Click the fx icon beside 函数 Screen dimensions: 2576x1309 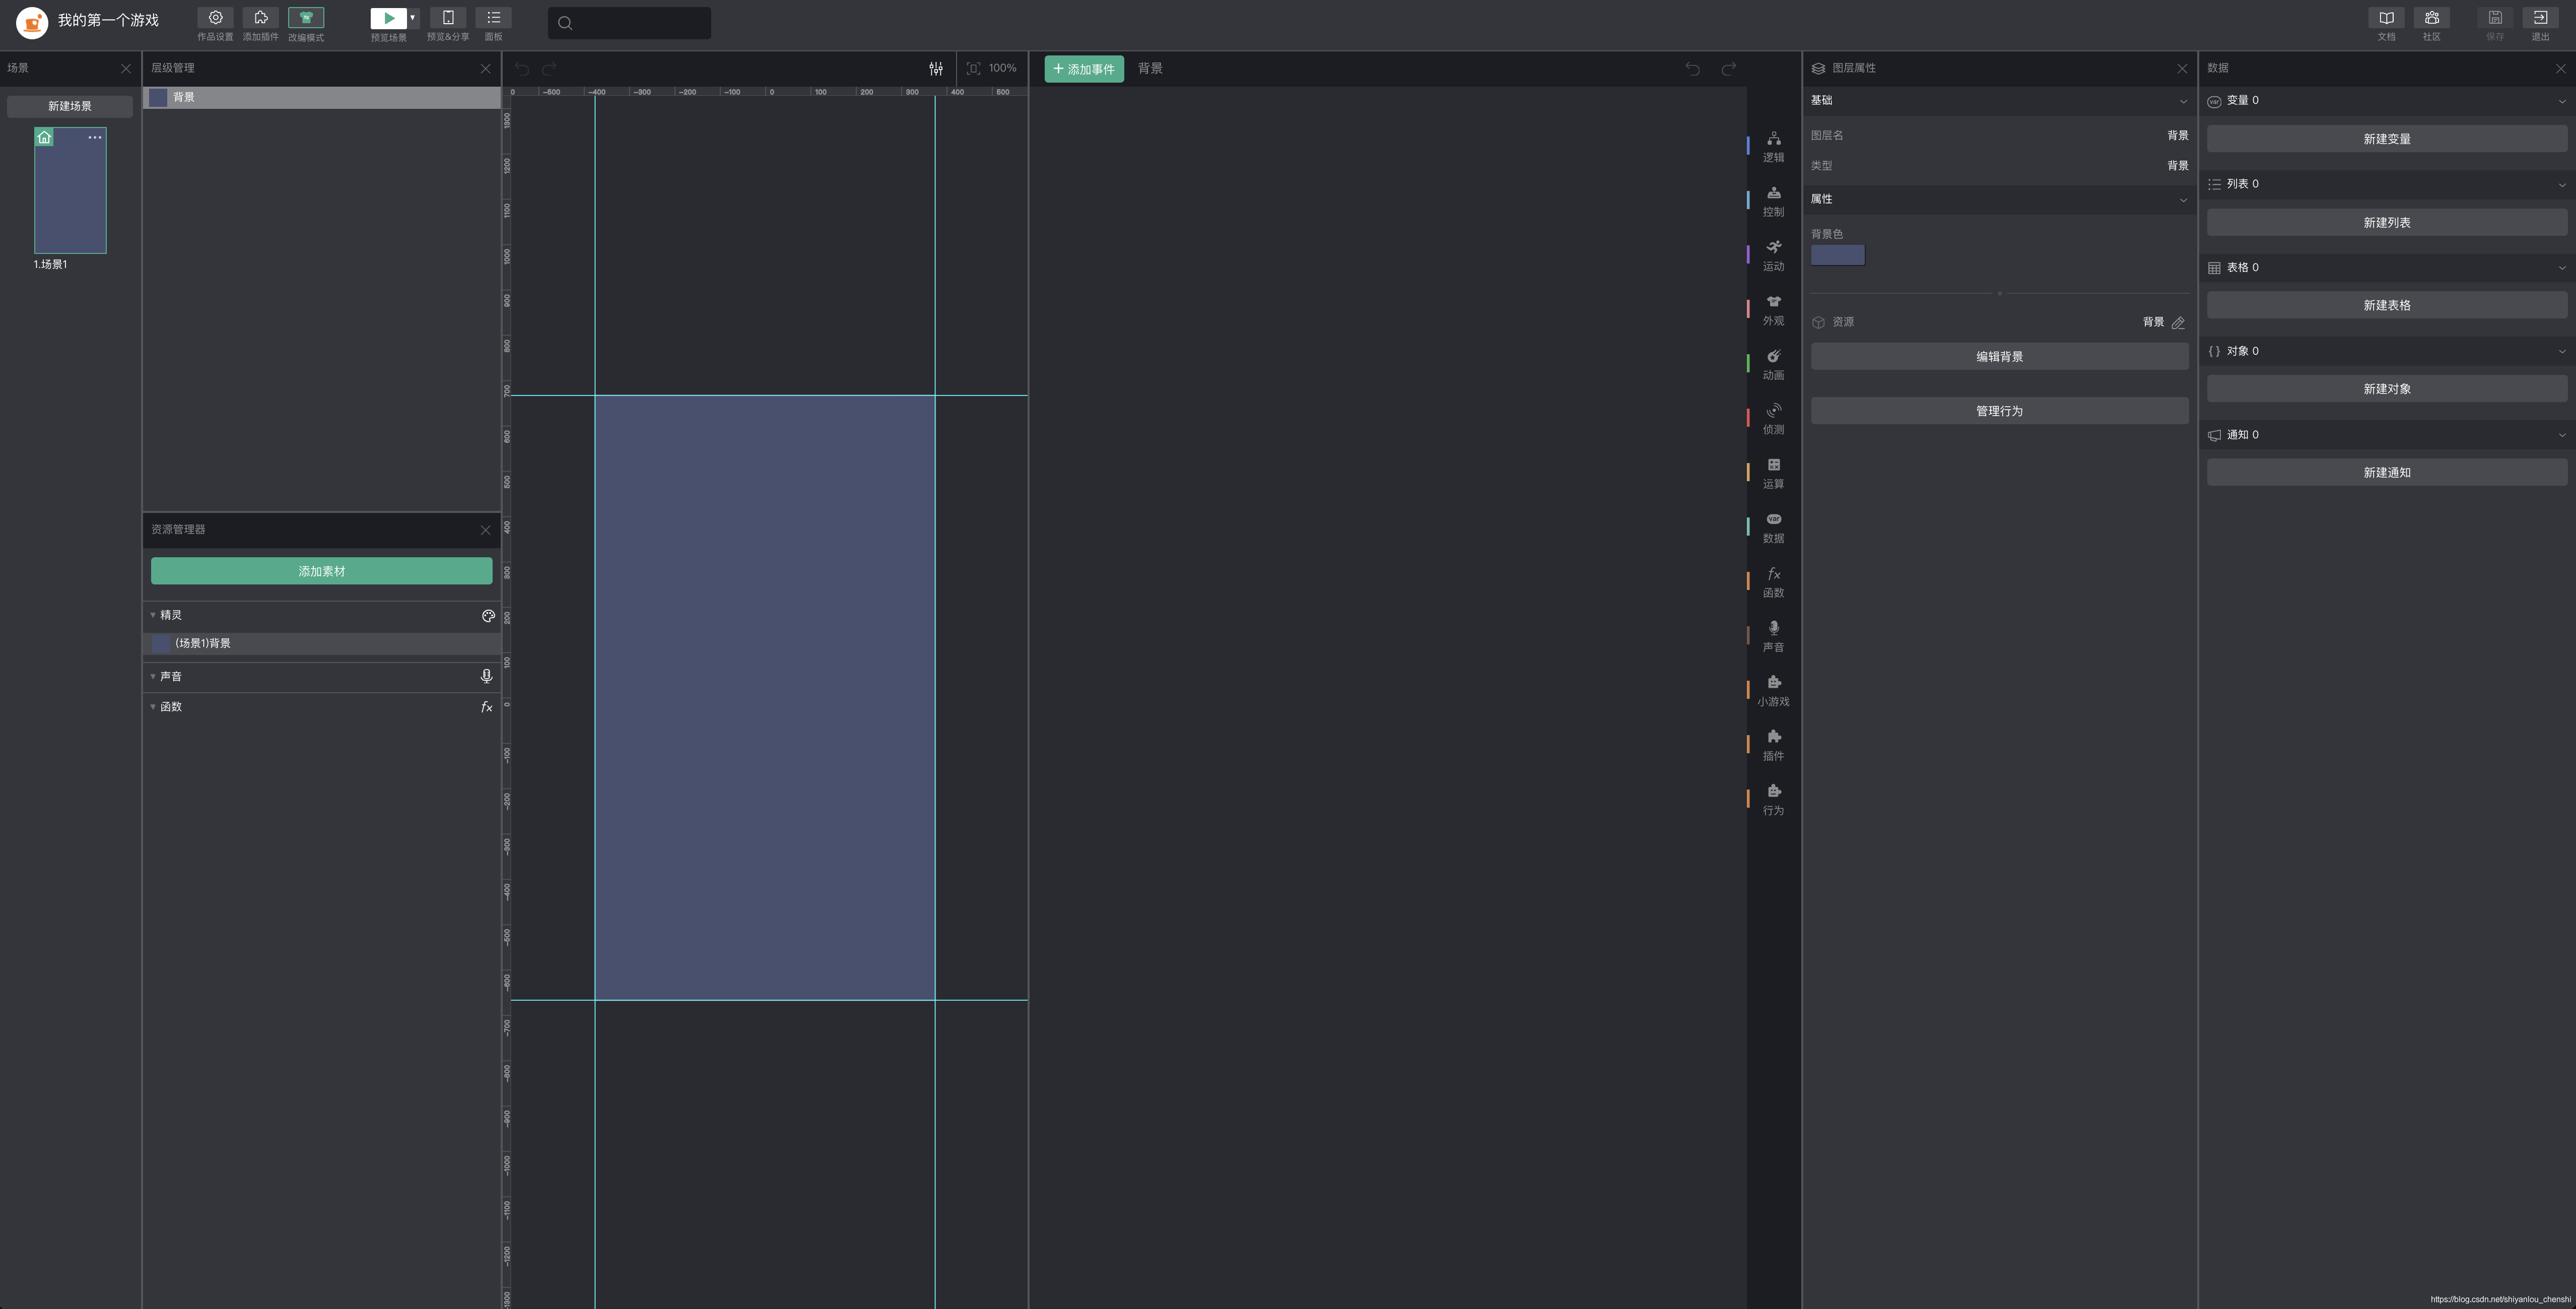click(487, 707)
